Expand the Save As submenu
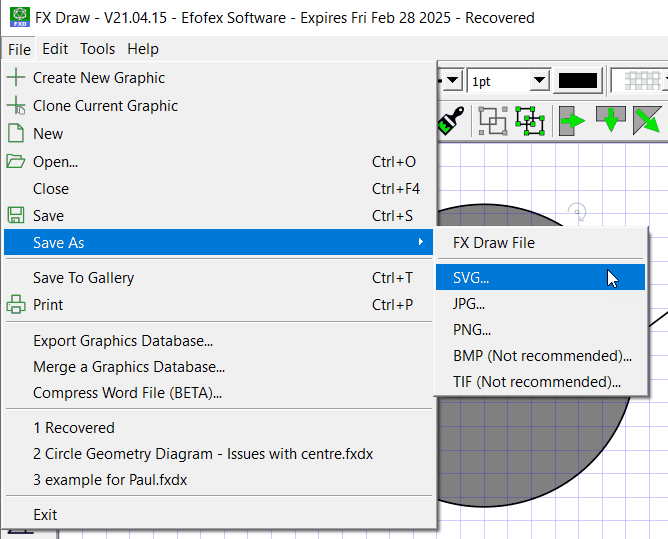The width and height of the screenshot is (668, 539). click(x=218, y=242)
